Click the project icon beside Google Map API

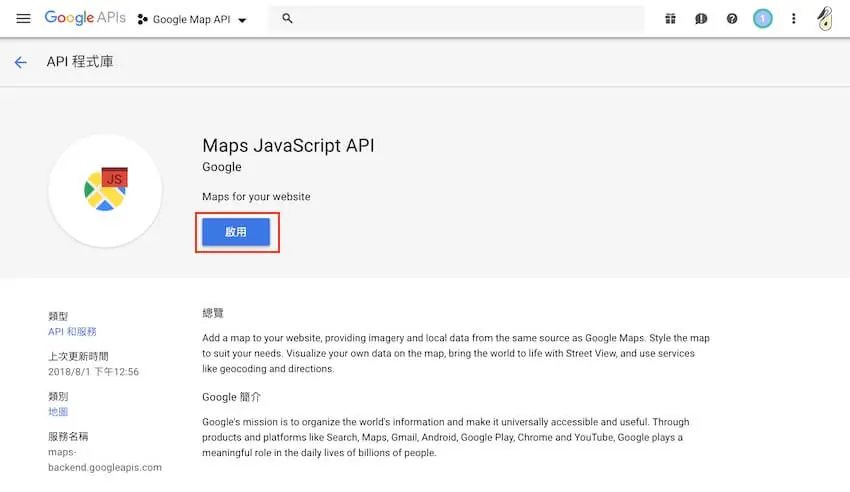tap(143, 20)
